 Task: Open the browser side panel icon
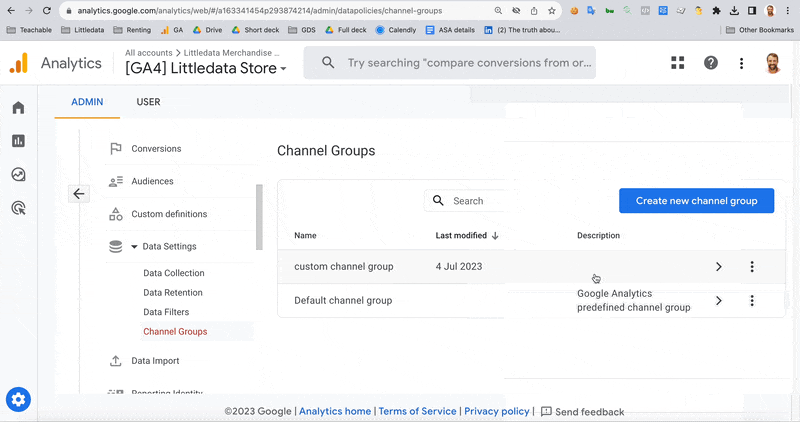point(752,11)
